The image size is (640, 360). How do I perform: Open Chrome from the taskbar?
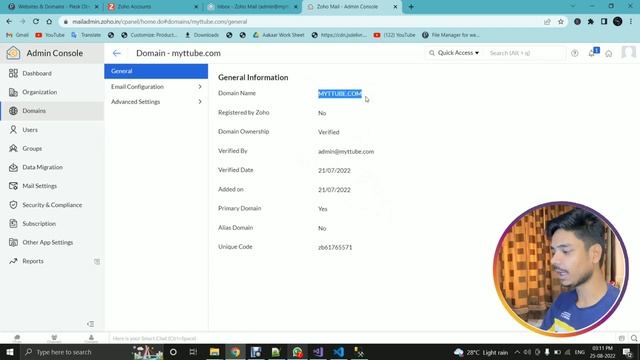click(x=235, y=352)
